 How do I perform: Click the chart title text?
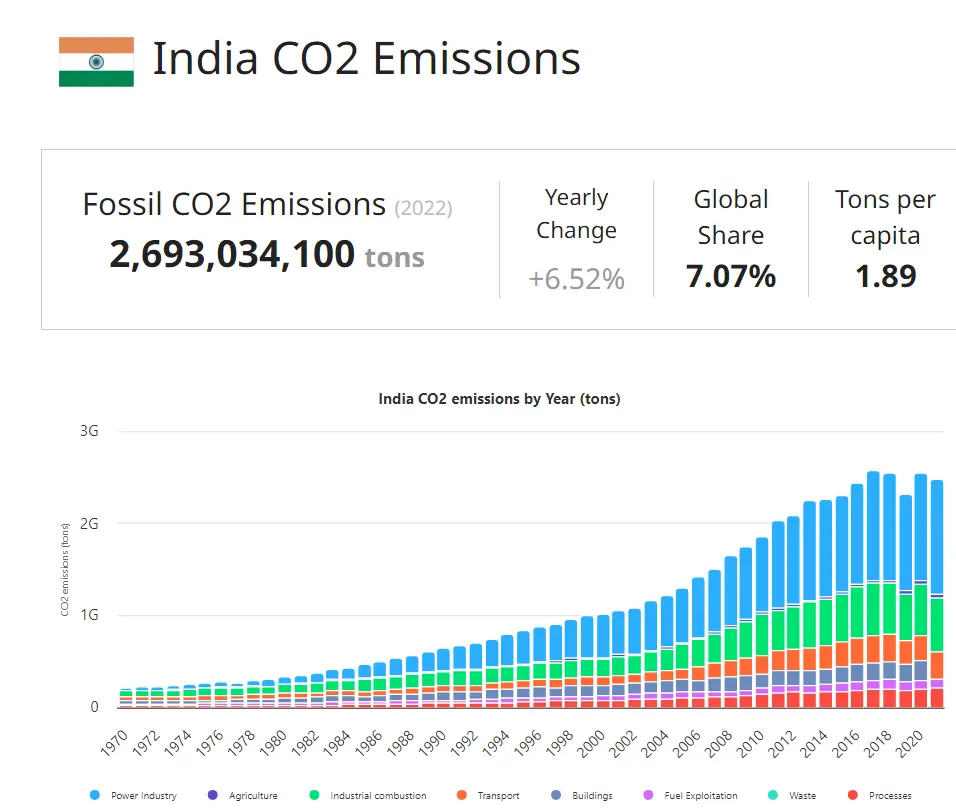pyautogui.click(x=499, y=399)
